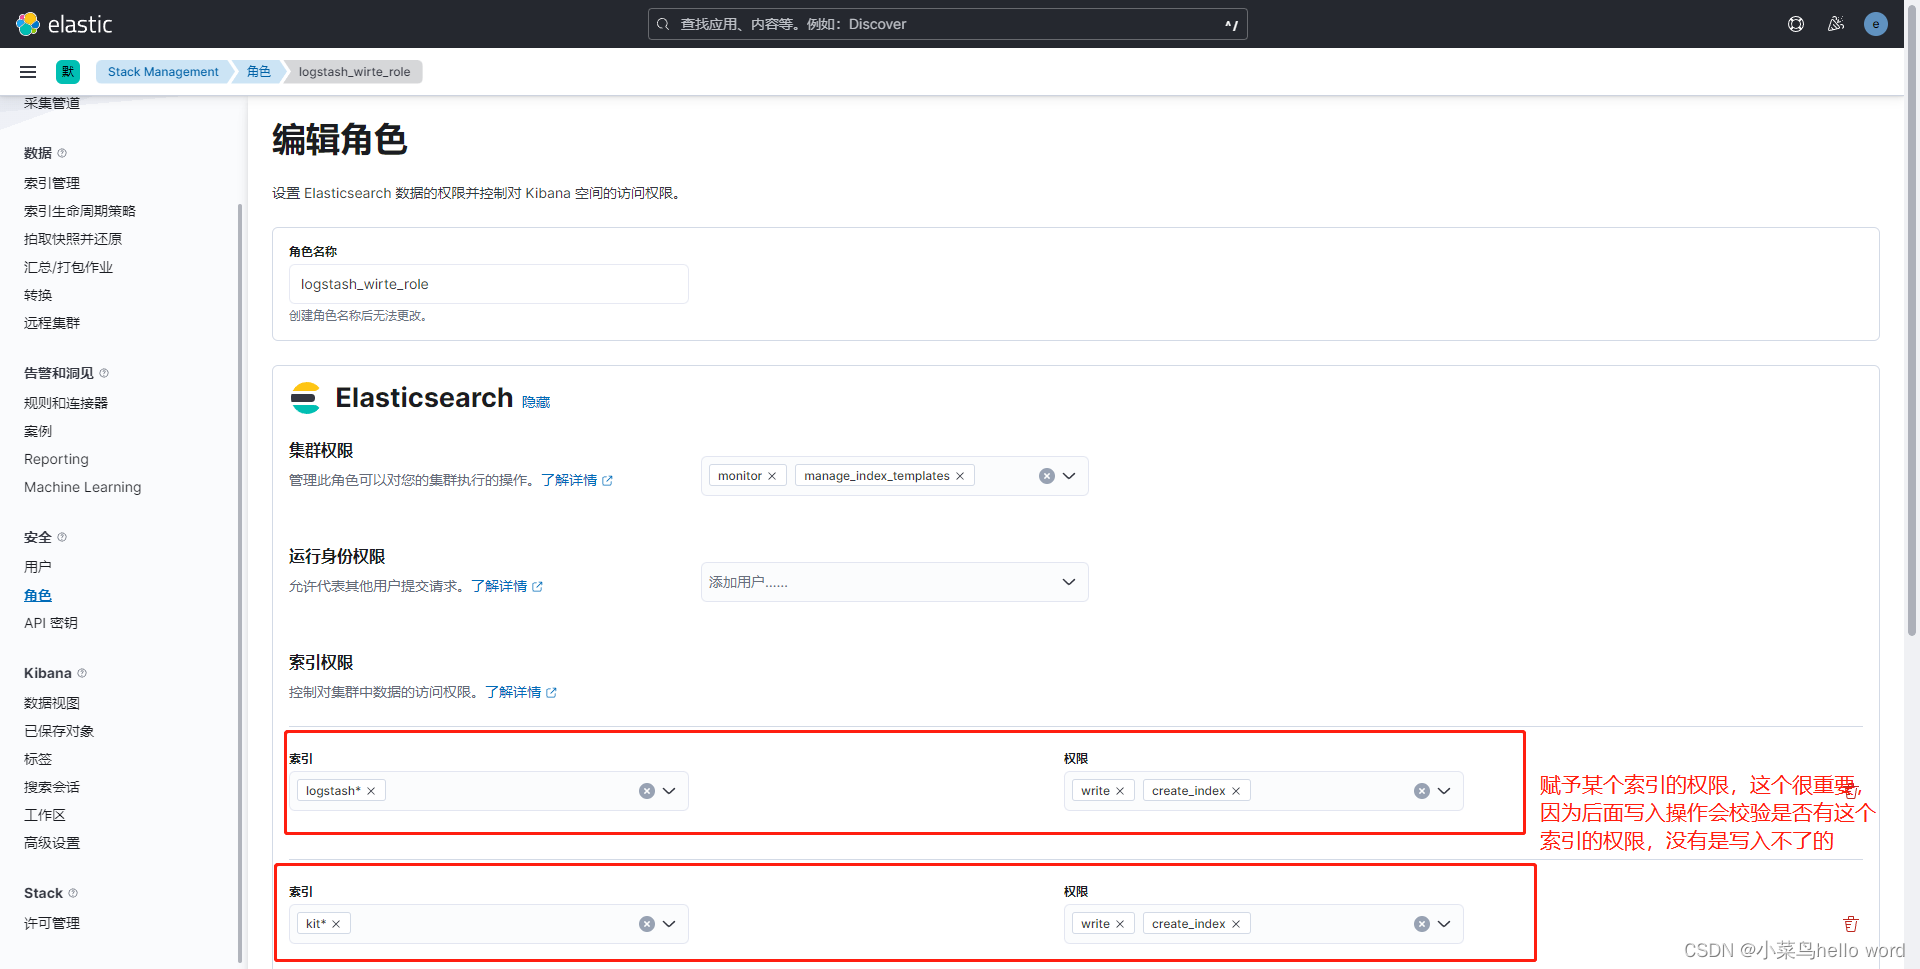Remove the monitor cluster privilege tag
The height and width of the screenshot is (969, 1920).
(772, 476)
